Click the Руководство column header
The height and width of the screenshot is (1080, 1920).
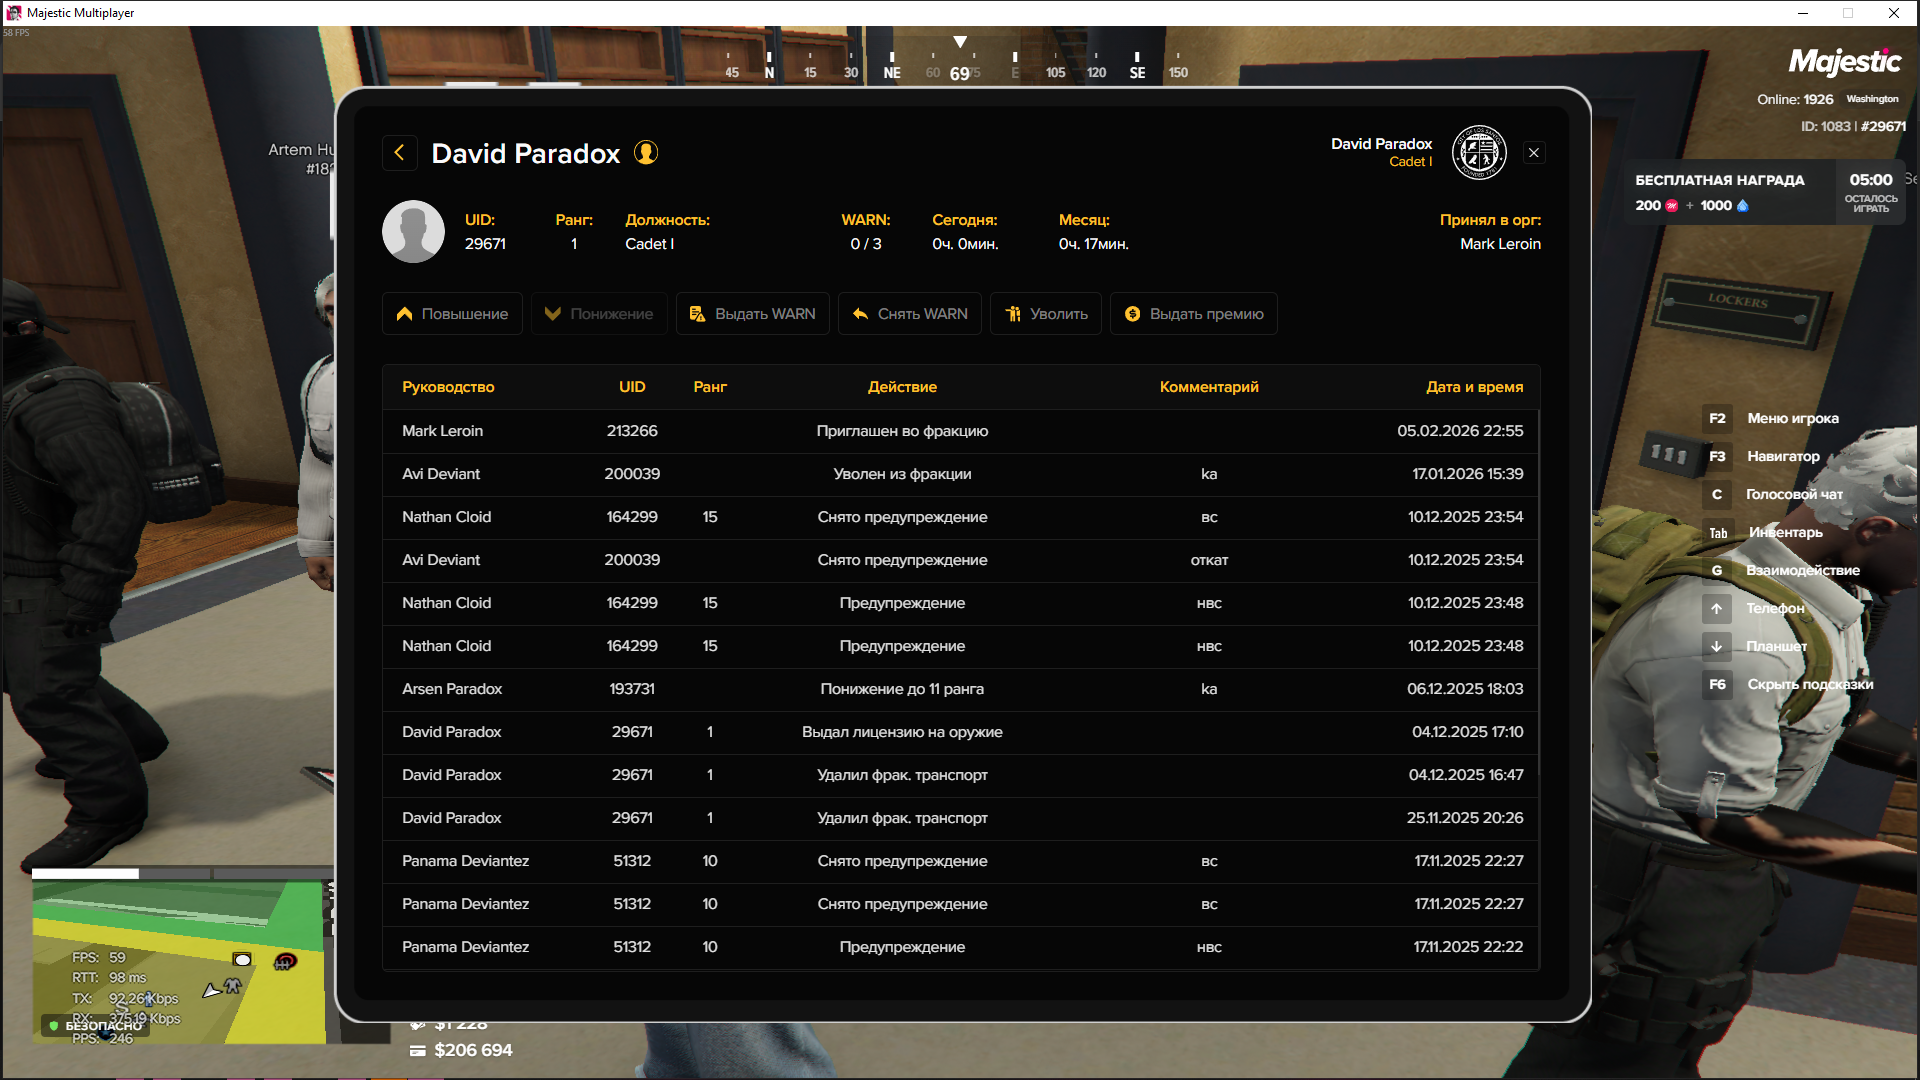point(448,387)
